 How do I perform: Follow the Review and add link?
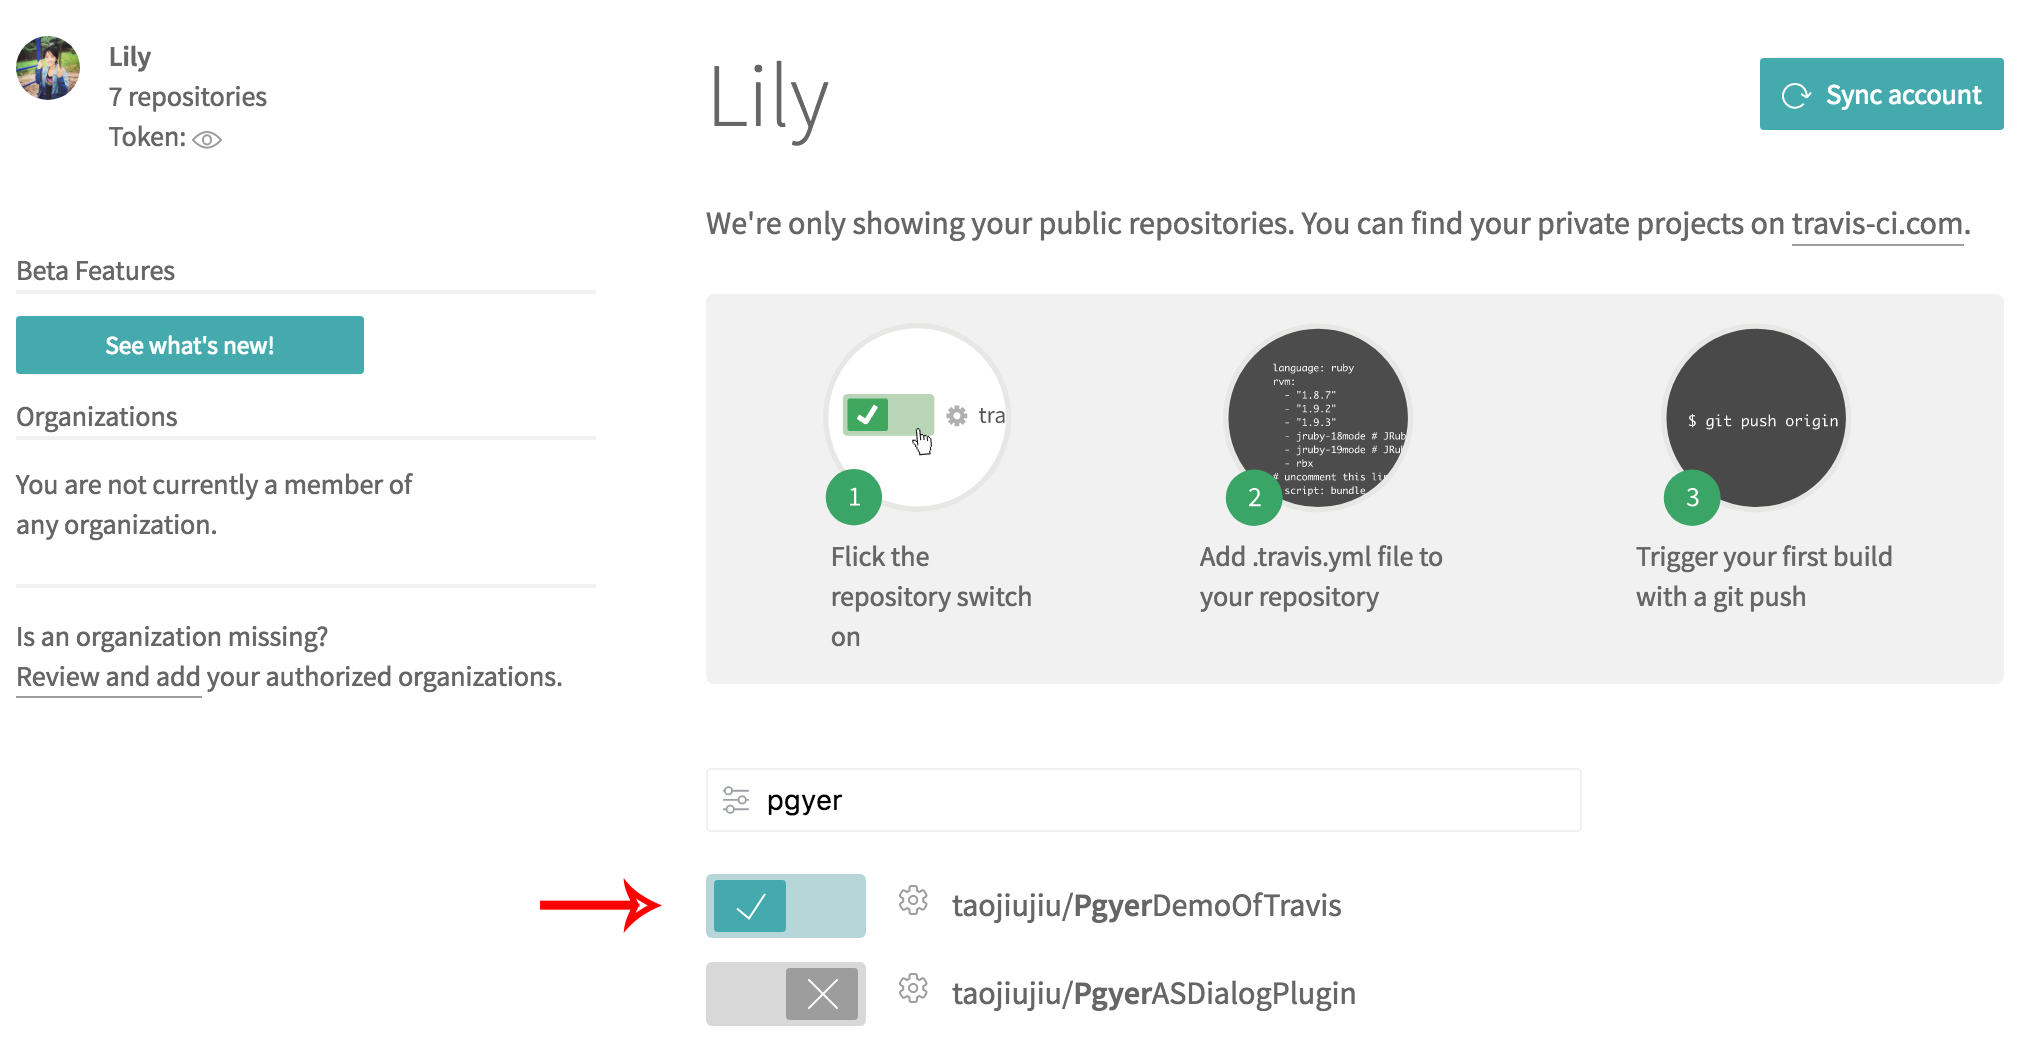pyautogui.click(x=109, y=677)
